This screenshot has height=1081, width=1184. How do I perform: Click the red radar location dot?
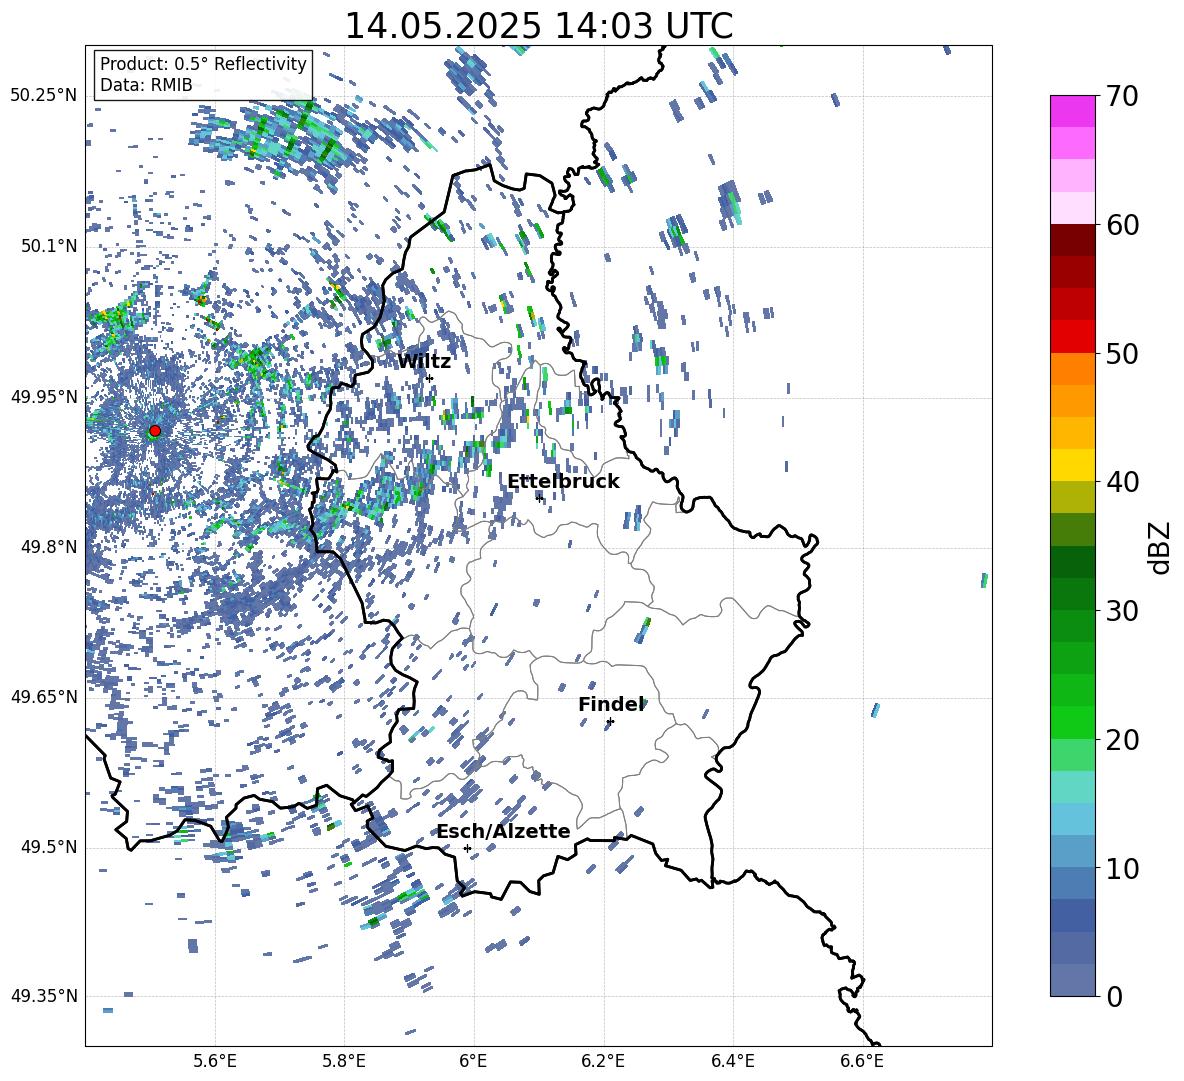[155, 431]
